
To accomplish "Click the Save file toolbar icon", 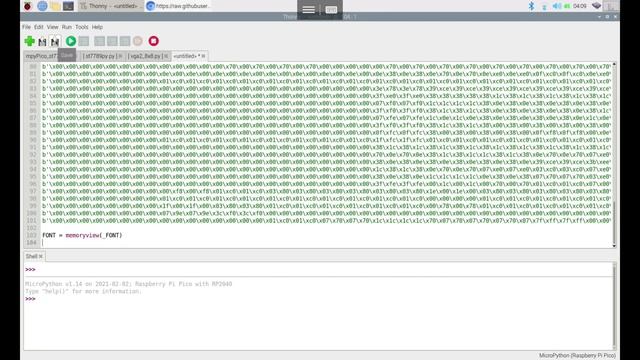I will 55,42.
